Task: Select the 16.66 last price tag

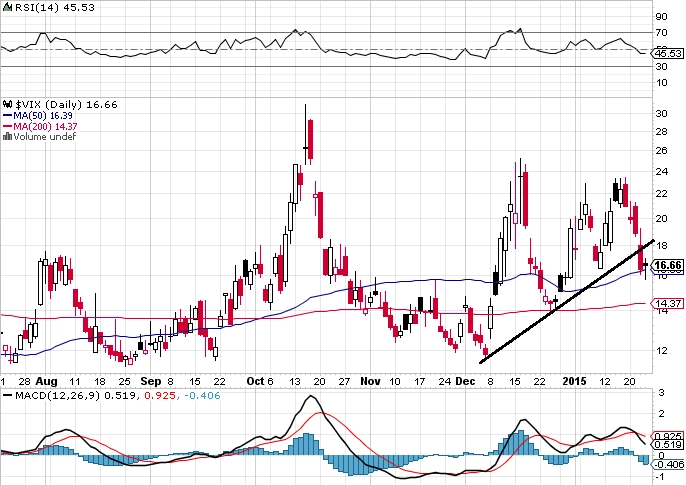Action: [x=669, y=265]
